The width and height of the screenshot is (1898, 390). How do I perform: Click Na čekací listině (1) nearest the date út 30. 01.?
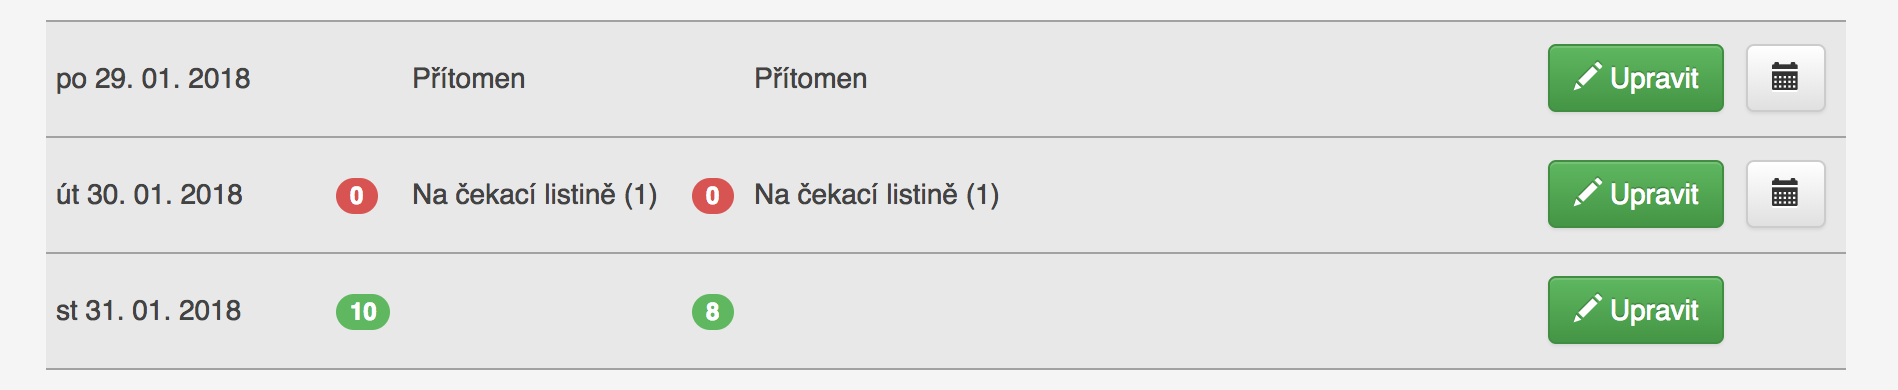[535, 195]
